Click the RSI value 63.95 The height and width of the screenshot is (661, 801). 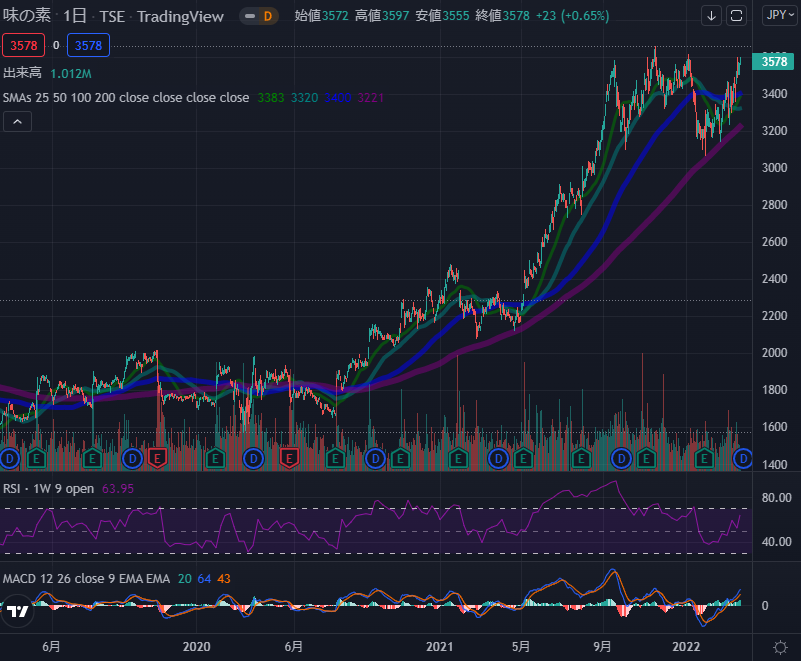[x=118, y=489]
